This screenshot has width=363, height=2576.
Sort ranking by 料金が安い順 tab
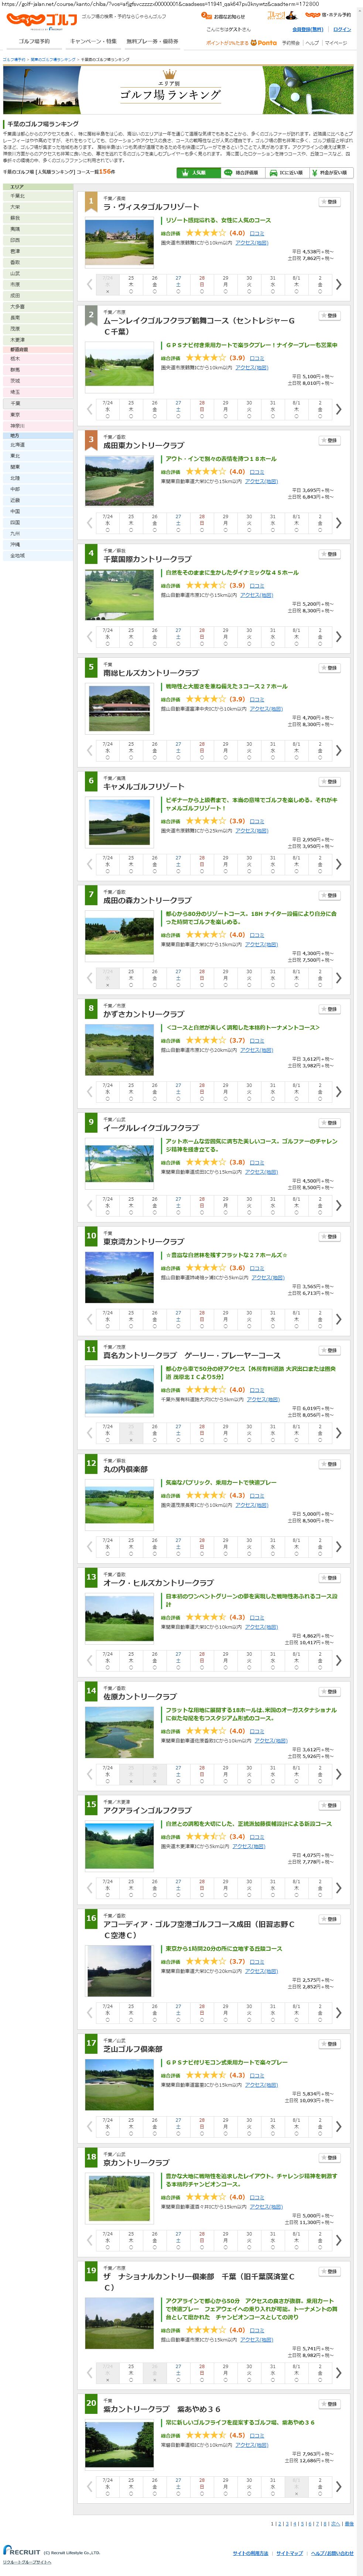tap(330, 173)
